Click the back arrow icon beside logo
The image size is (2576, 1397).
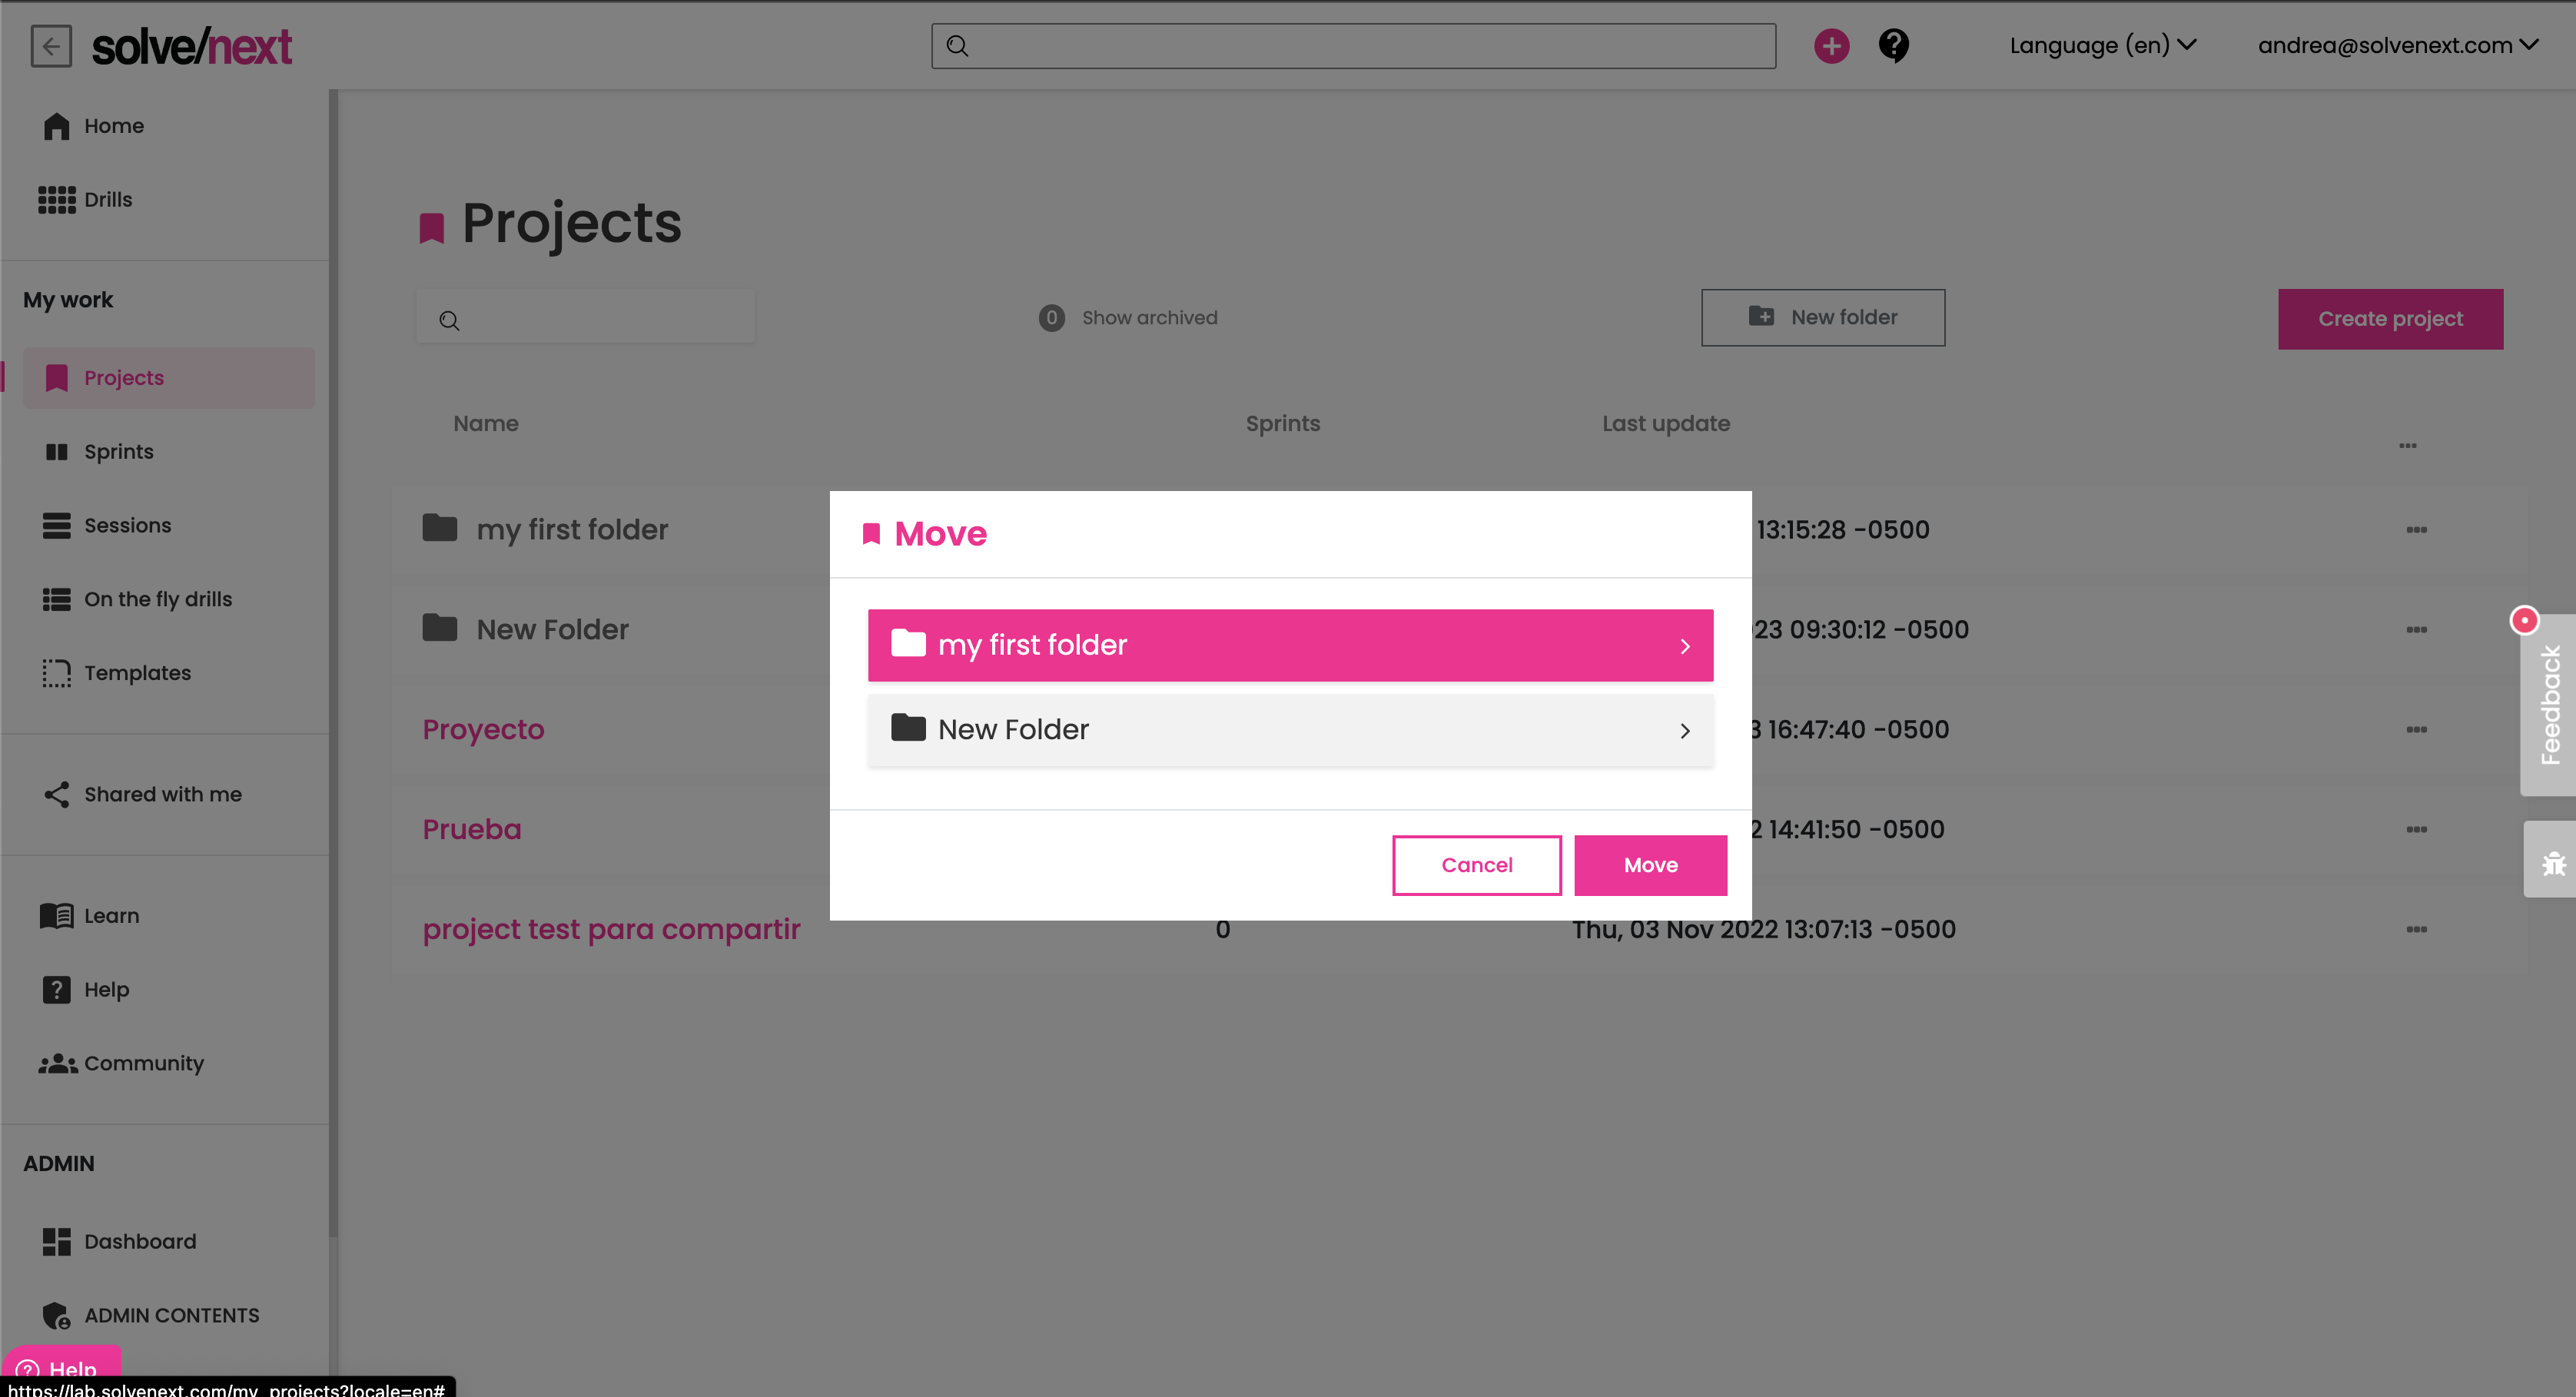tap(51, 46)
